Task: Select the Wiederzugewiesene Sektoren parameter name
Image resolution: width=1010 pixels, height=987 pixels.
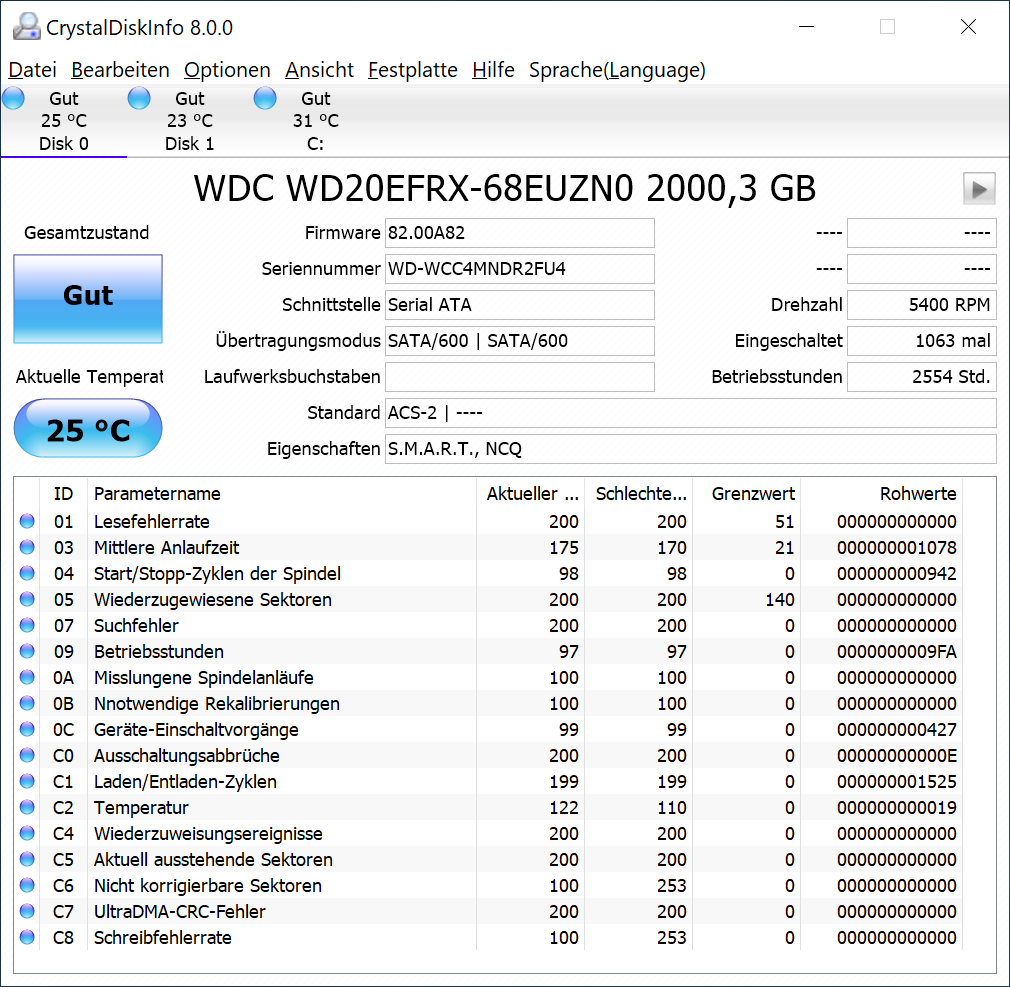Action: tap(213, 600)
